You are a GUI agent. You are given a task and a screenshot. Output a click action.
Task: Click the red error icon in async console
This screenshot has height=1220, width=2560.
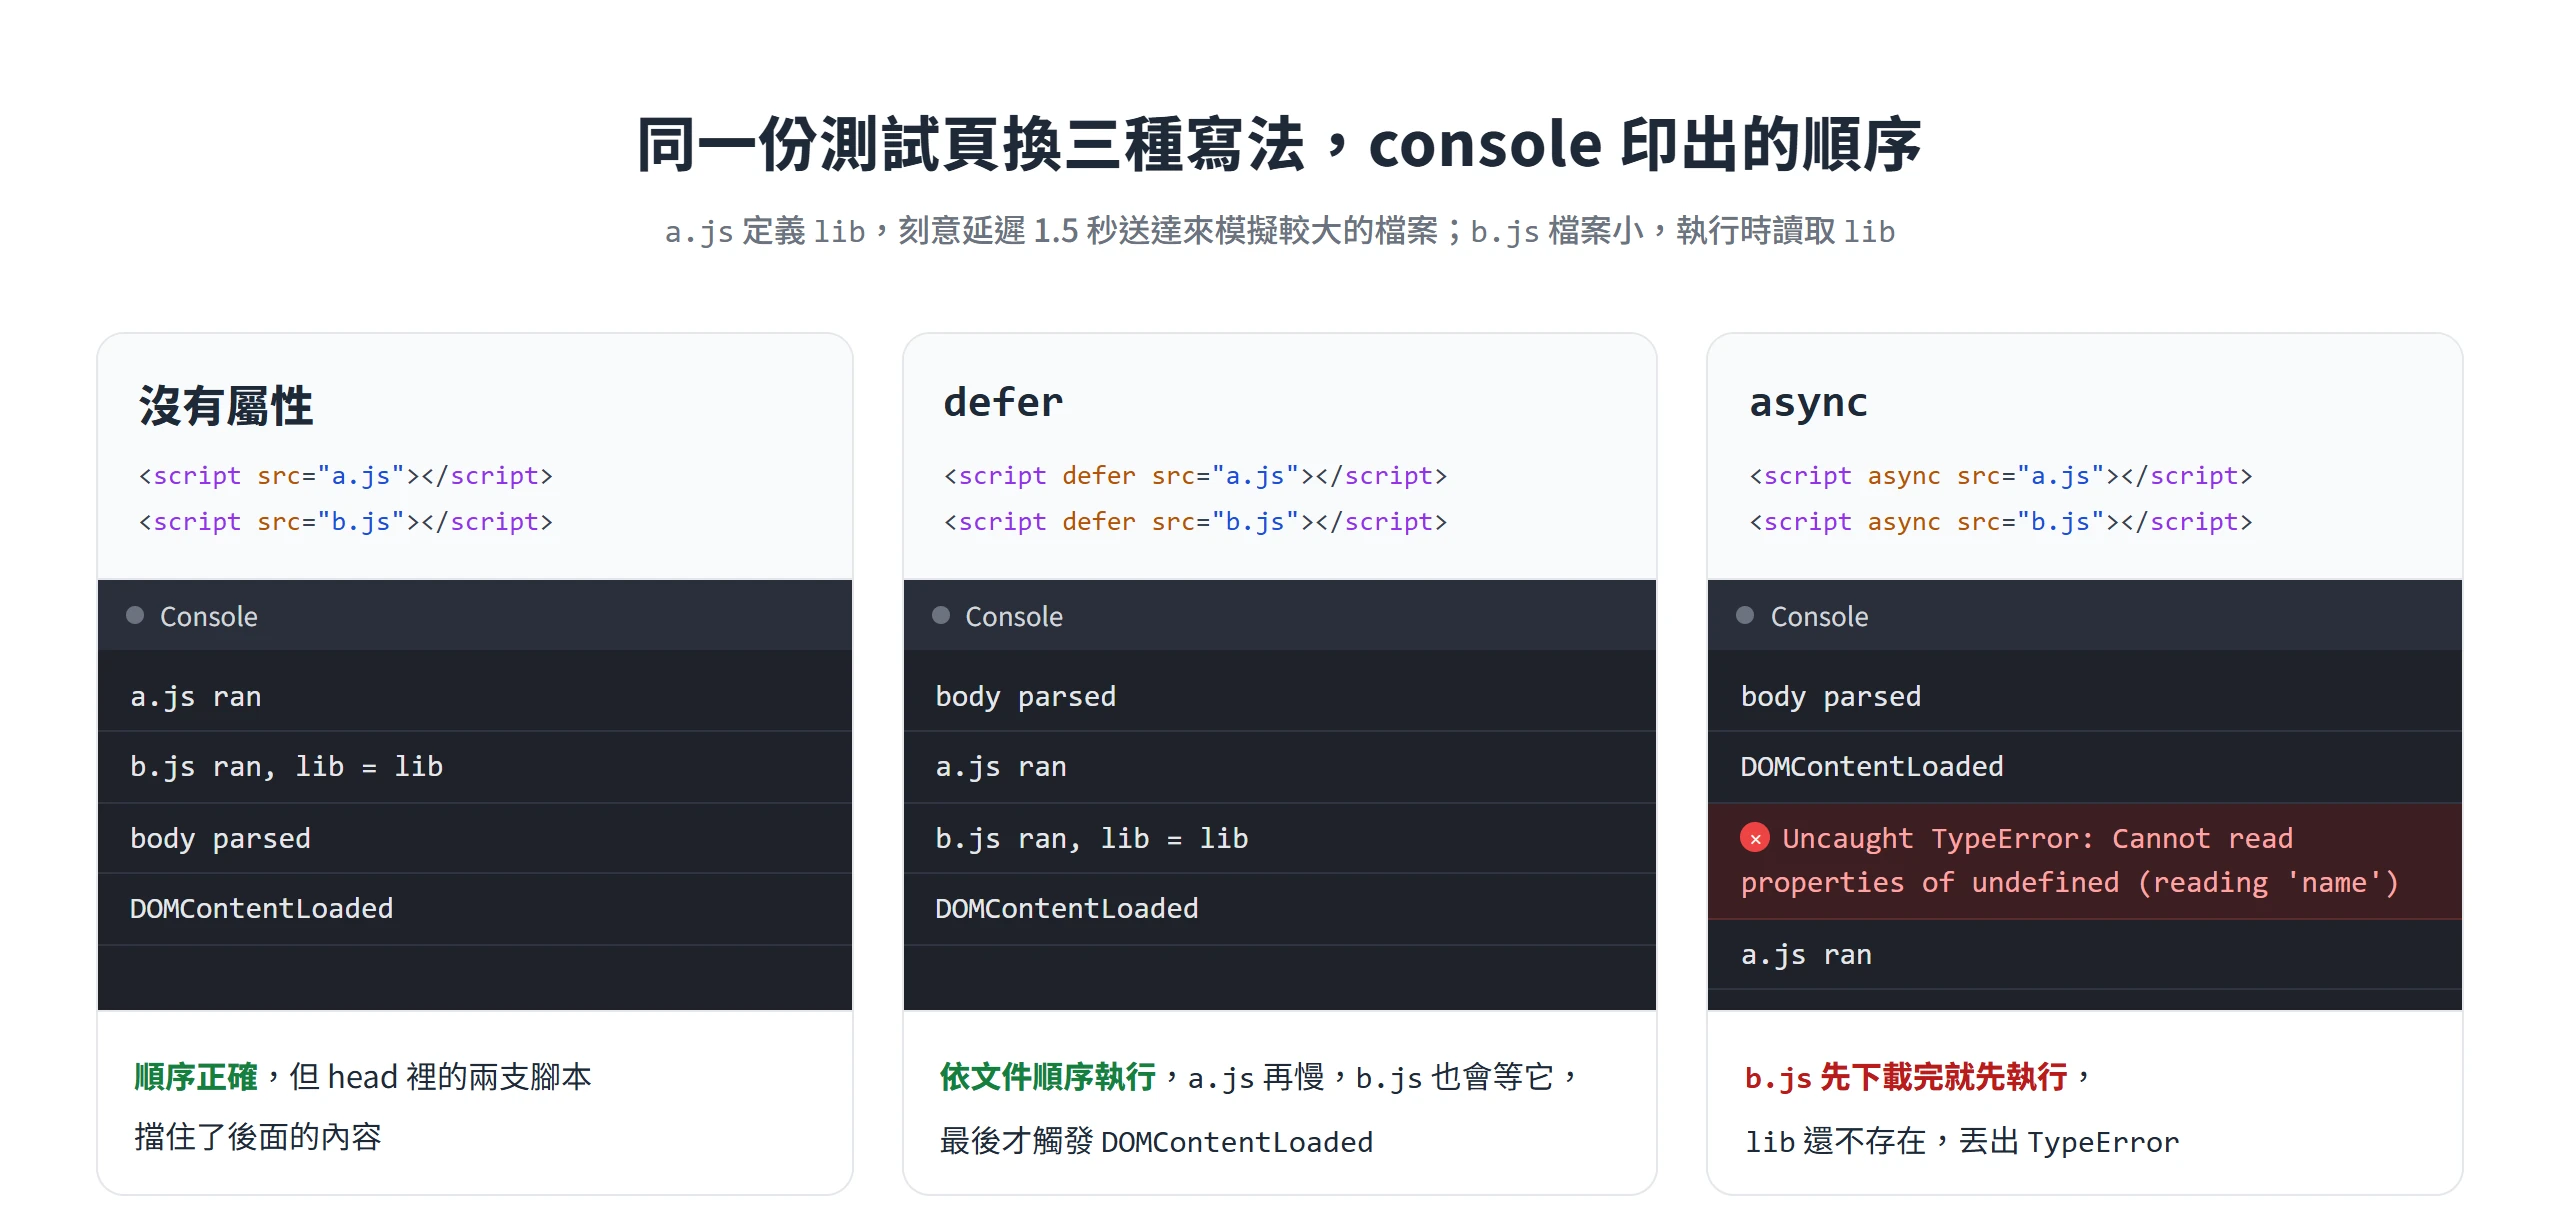(1755, 838)
